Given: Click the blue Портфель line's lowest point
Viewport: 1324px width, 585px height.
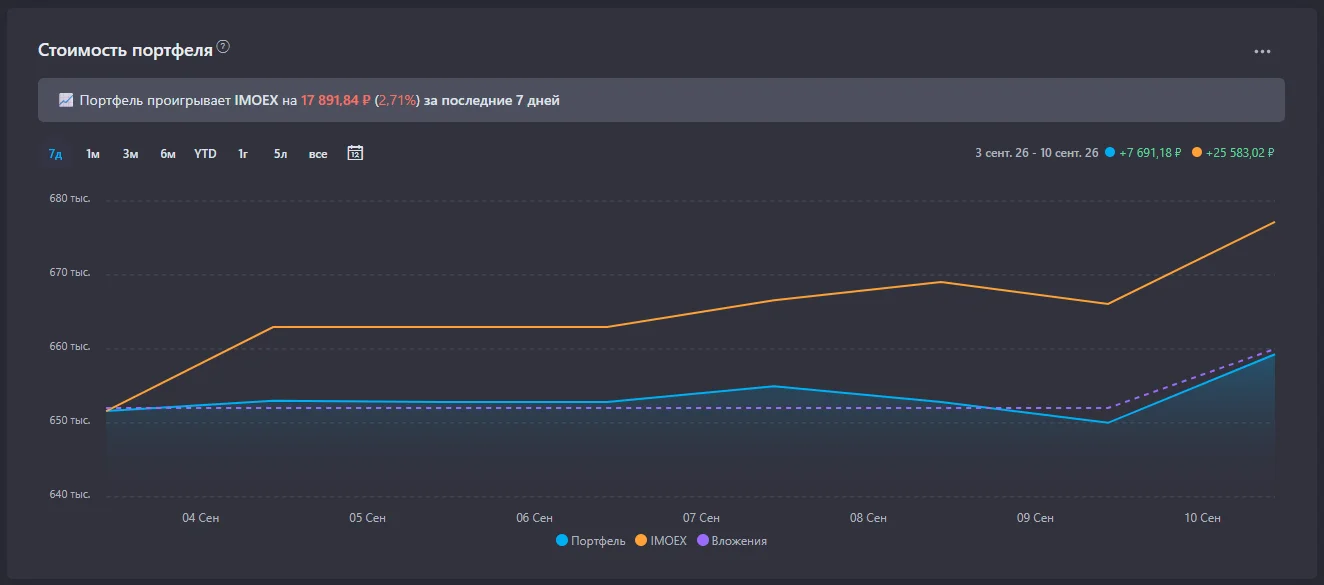Looking at the screenshot, I should tap(1108, 422).
